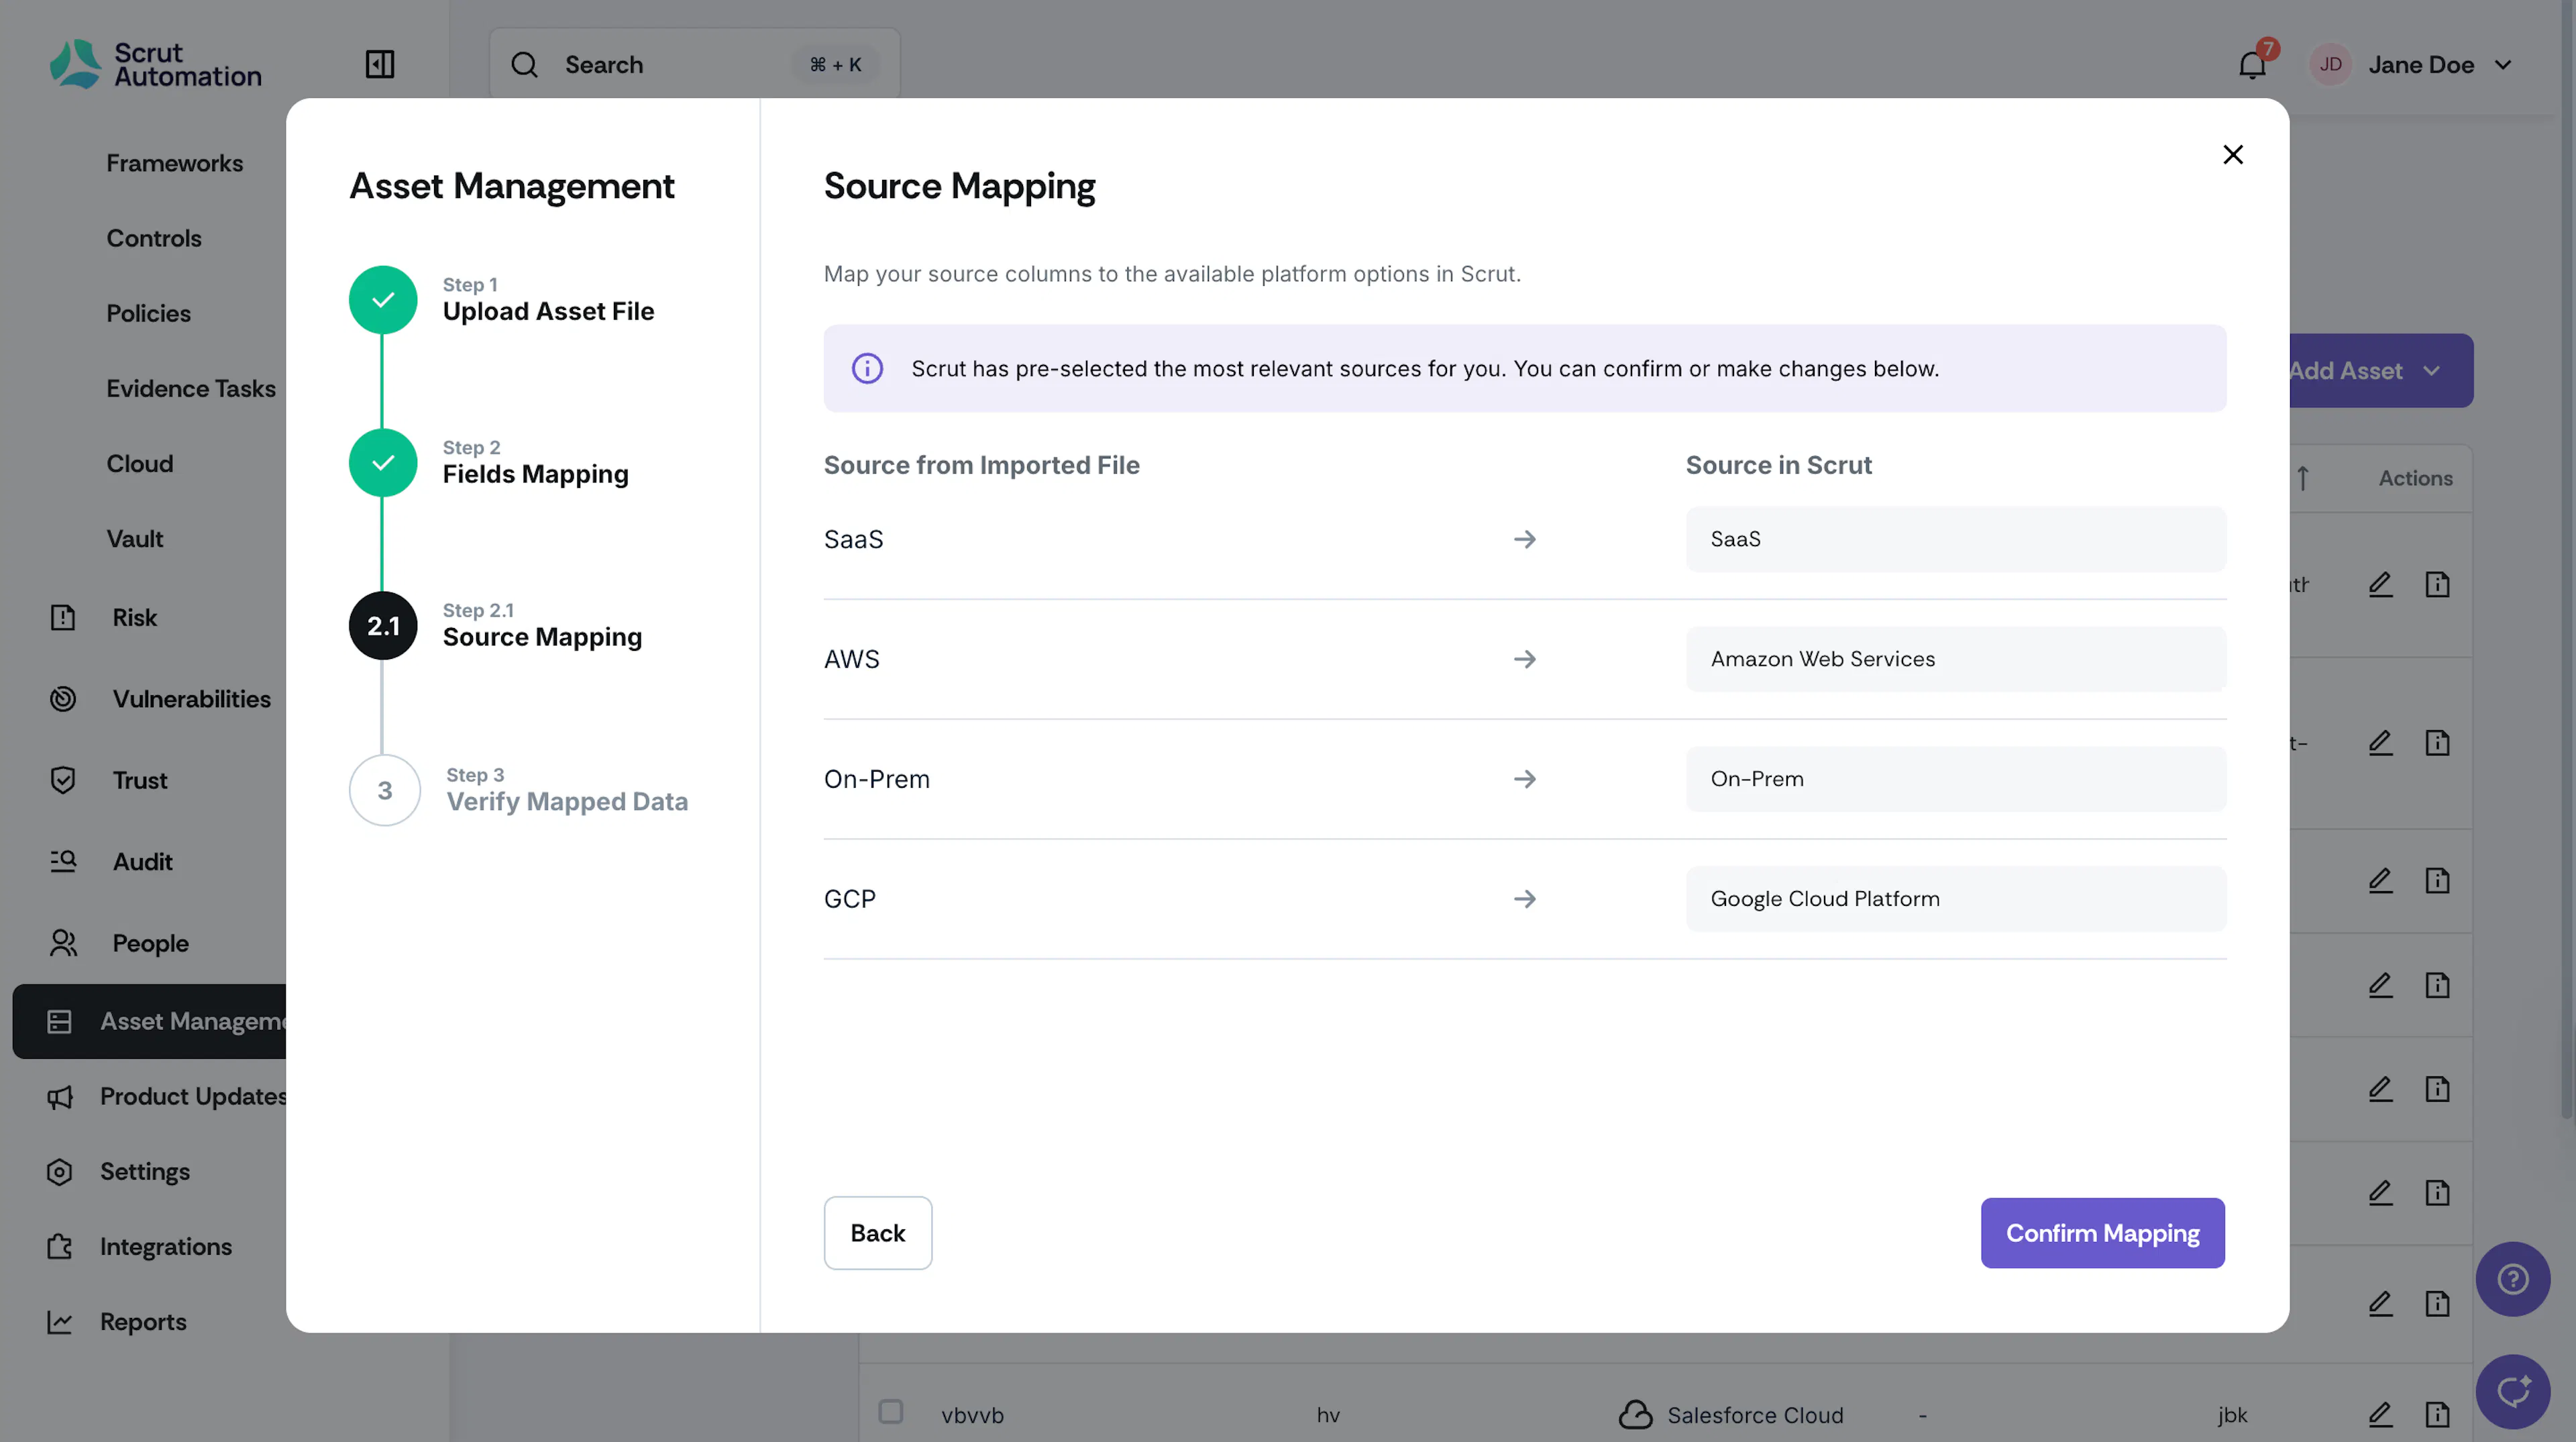Click the Fields Mapping step checkmark
This screenshot has height=1442, width=2576.
[383, 463]
